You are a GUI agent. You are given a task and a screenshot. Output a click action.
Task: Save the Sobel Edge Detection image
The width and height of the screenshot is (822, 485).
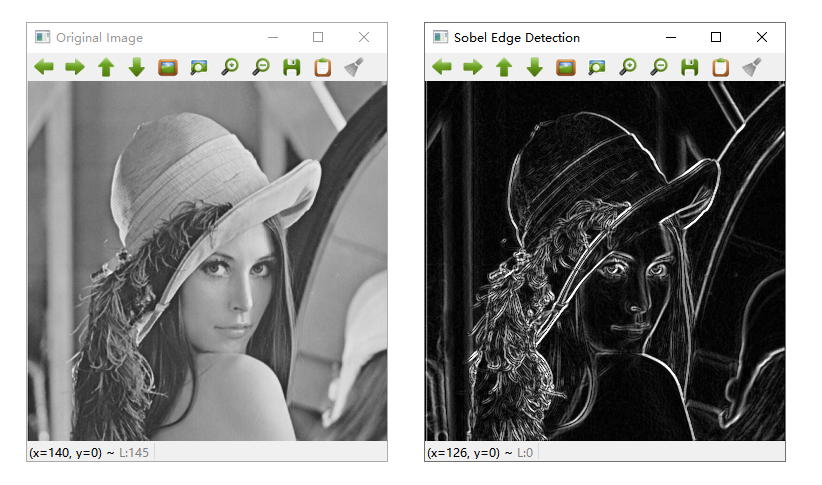pos(689,67)
